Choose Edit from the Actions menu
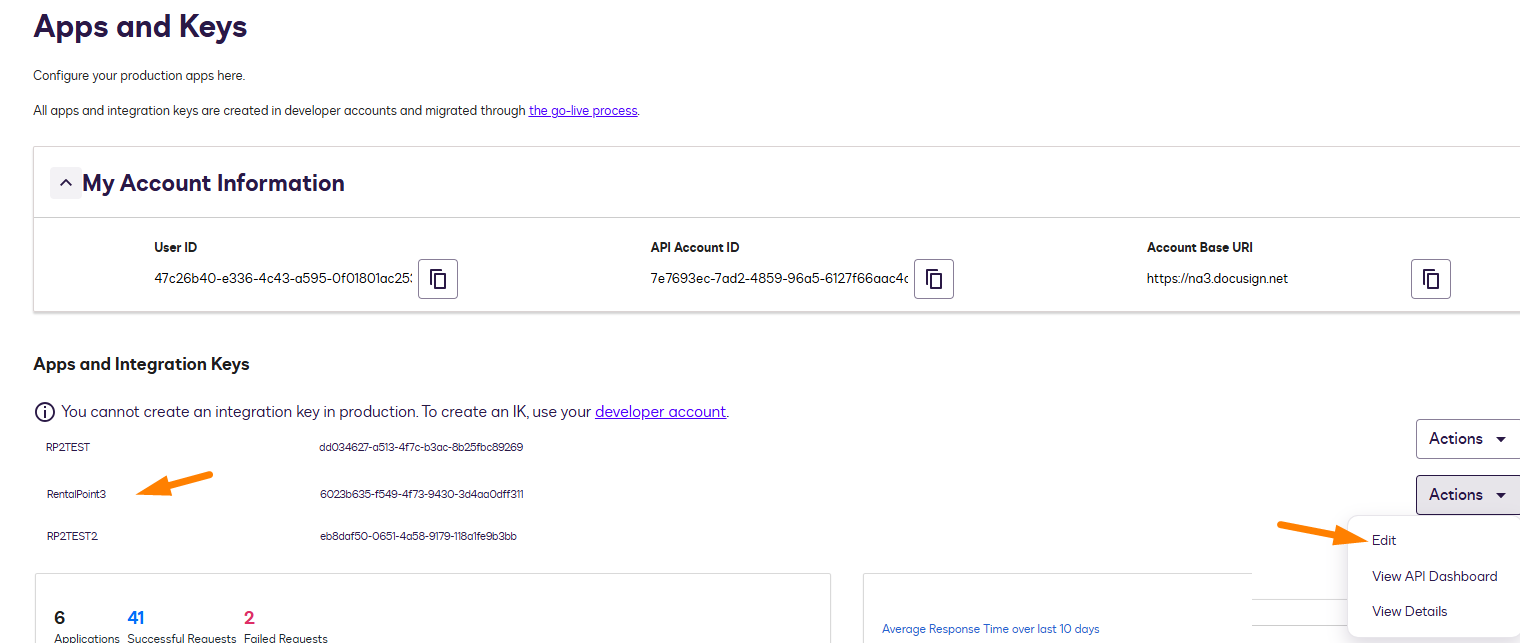Viewport: 1520px width, 643px height. tap(1384, 540)
